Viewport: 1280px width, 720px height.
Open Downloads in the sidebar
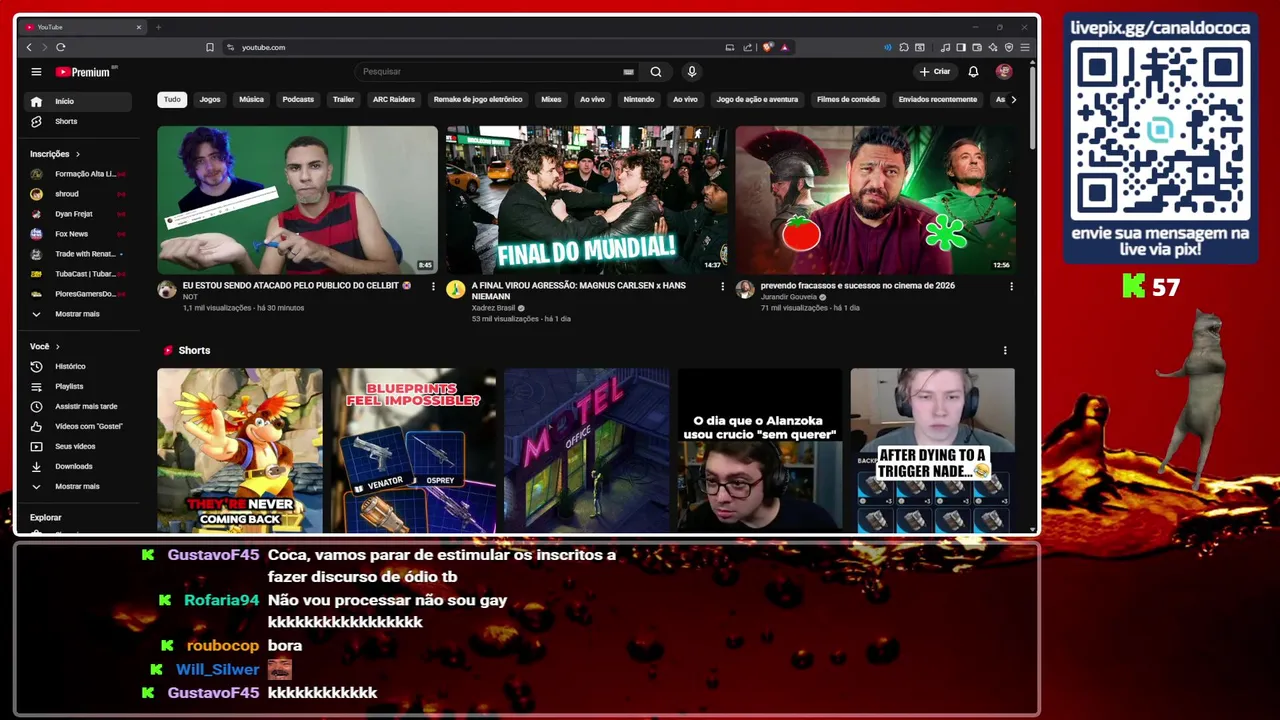click(x=78, y=466)
